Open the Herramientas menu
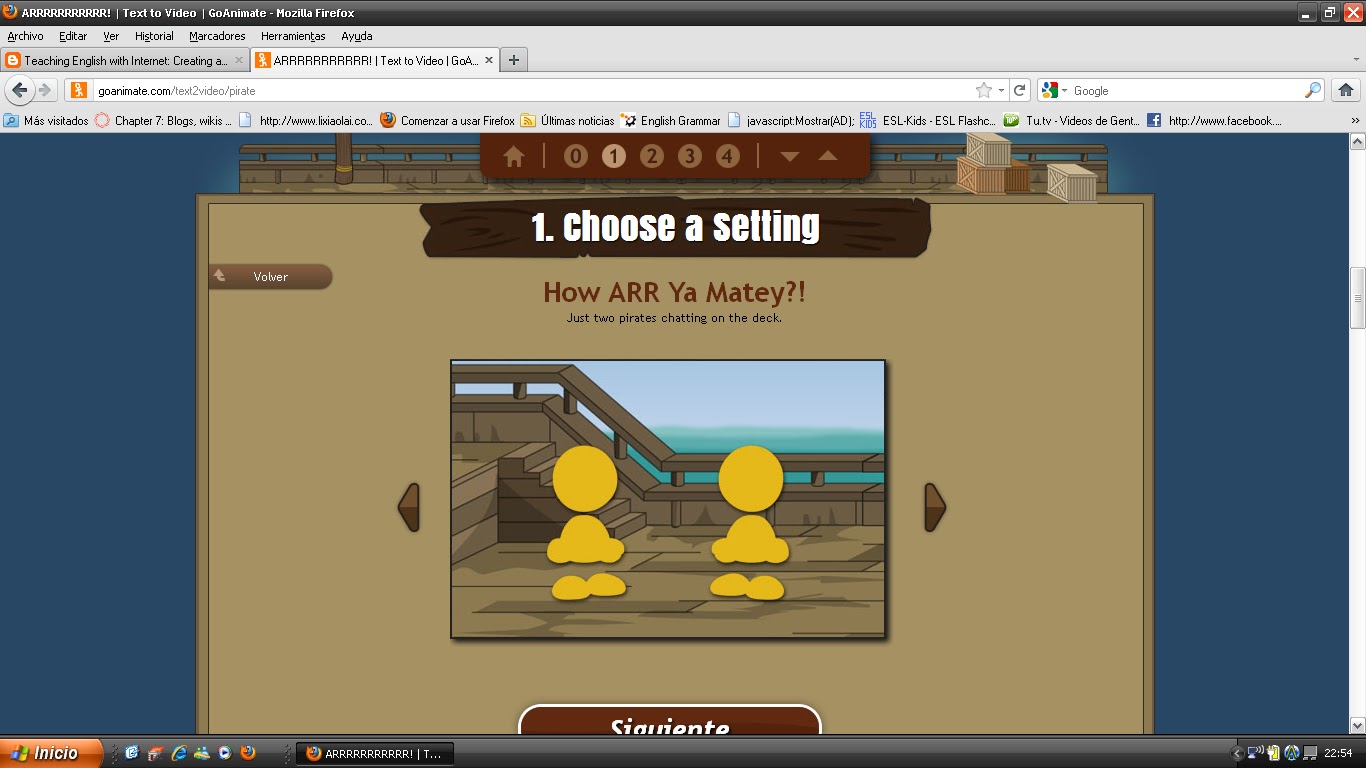 click(293, 36)
